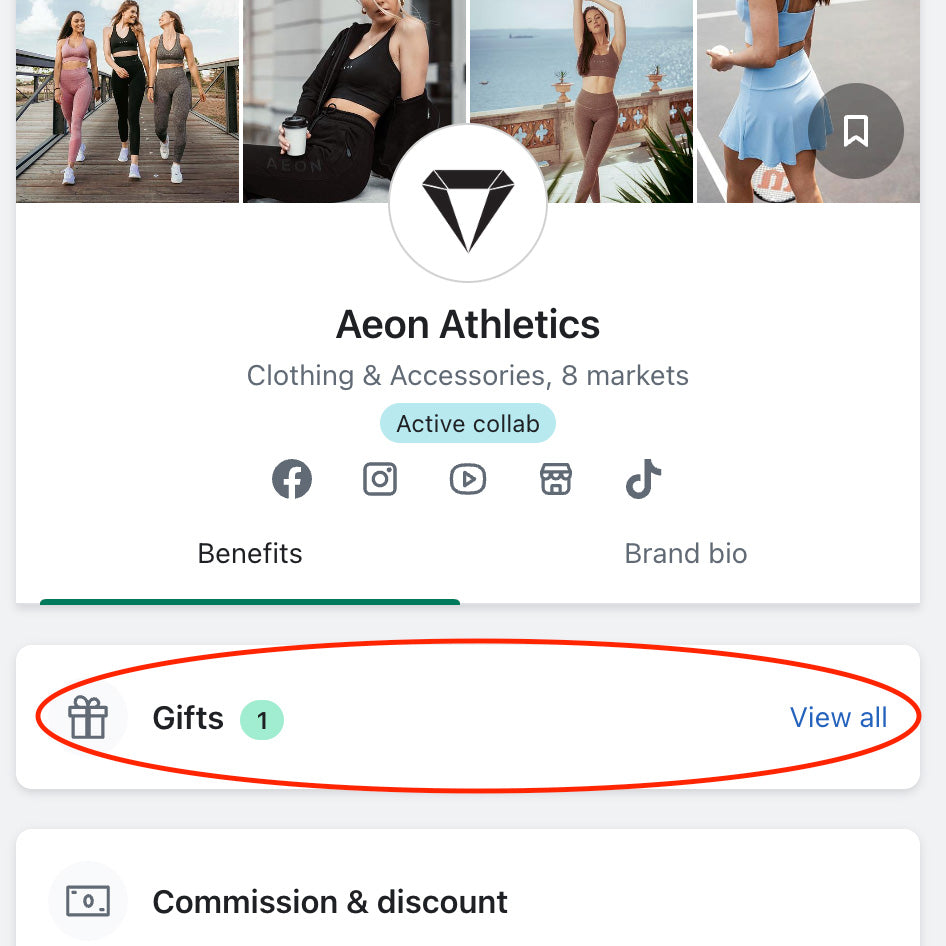Screen dimensions: 946x946
Task: Switch to the Benefits tab
Action: (250, 554)
